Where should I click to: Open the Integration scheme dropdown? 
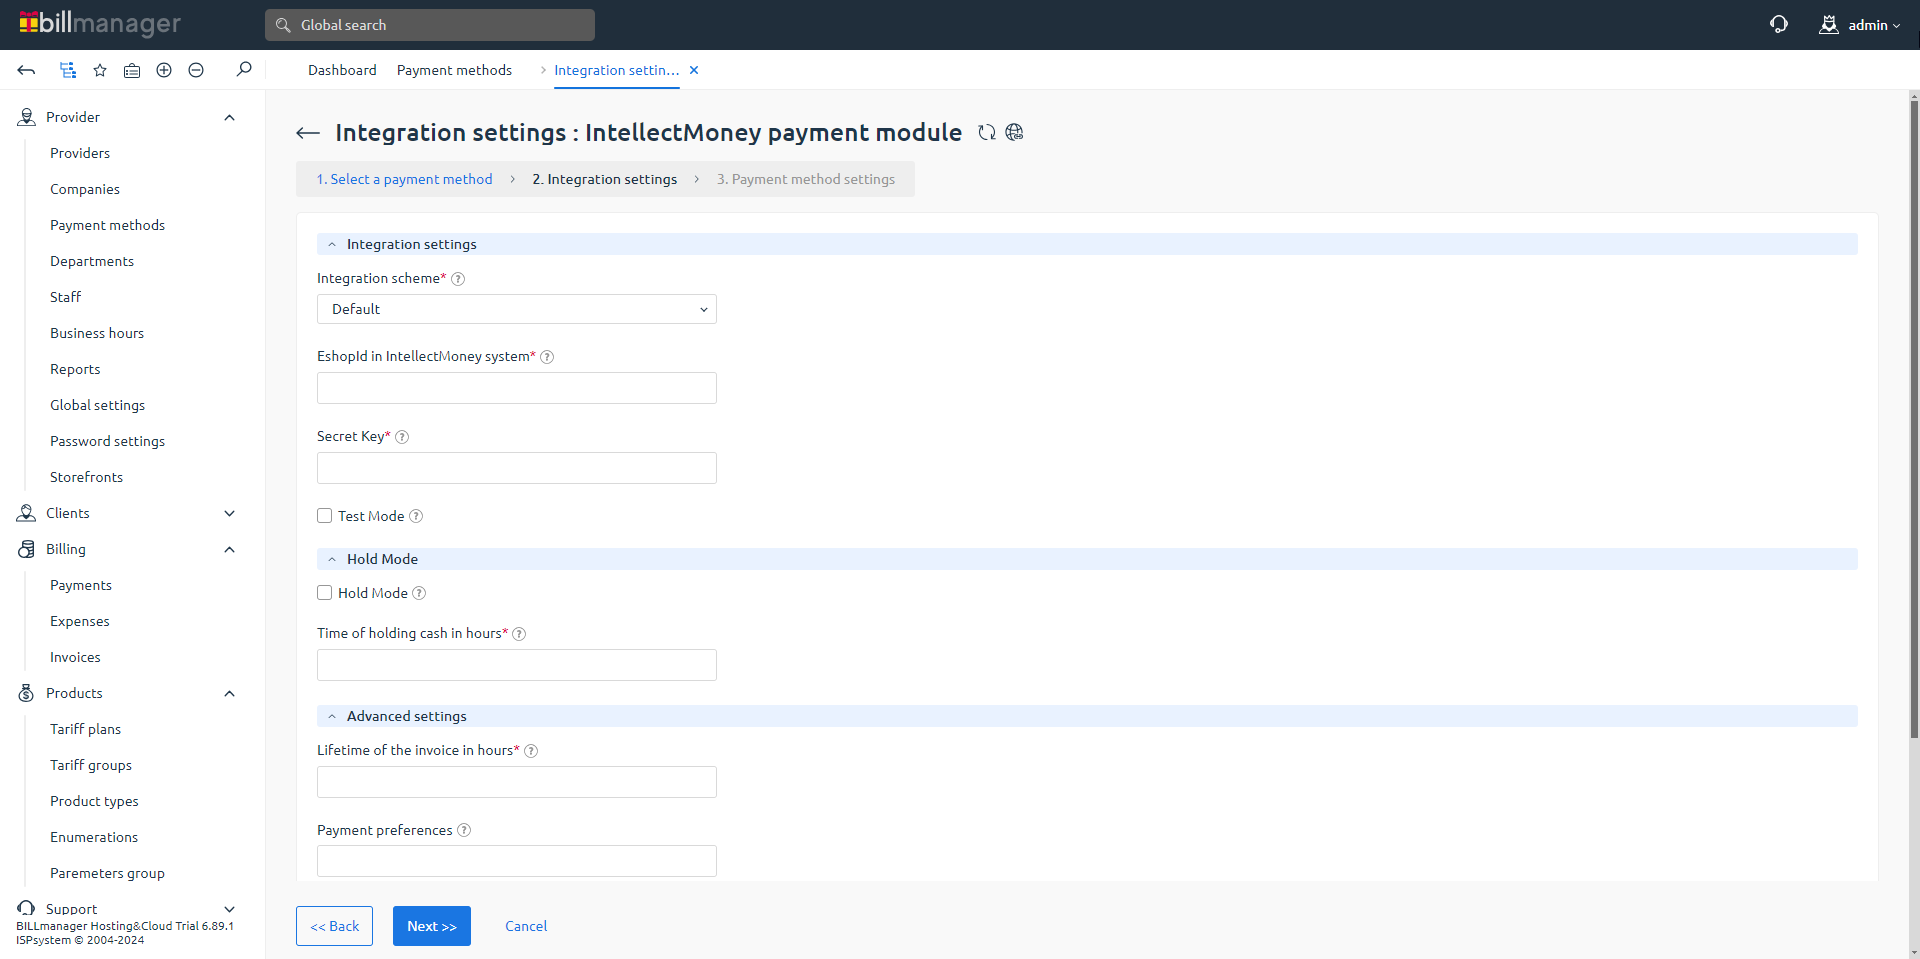pos(516,309)
